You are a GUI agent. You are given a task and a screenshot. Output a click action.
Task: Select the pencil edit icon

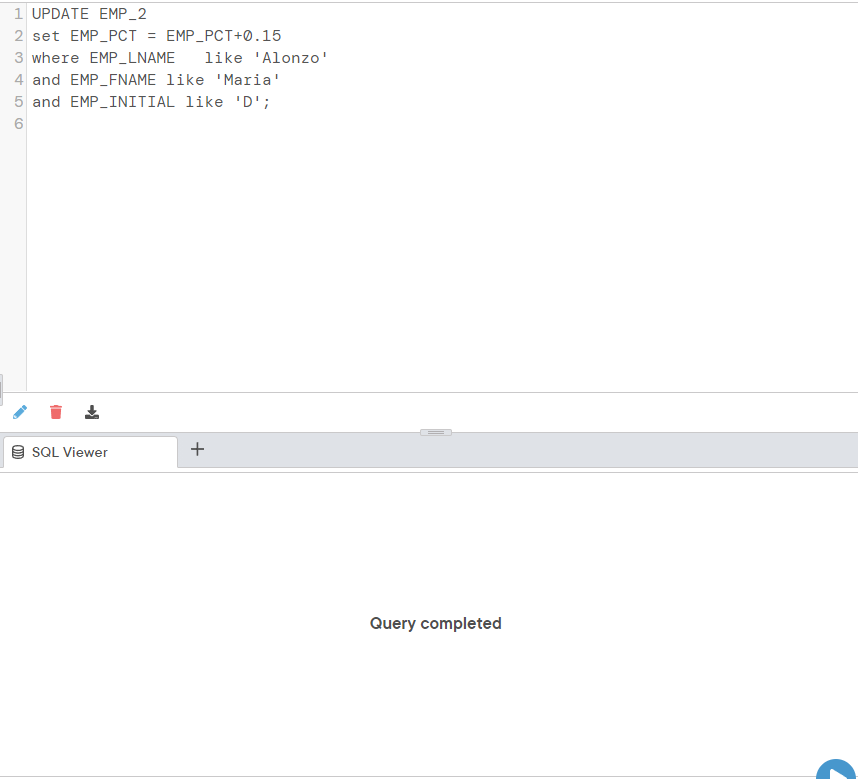[19, 412]
